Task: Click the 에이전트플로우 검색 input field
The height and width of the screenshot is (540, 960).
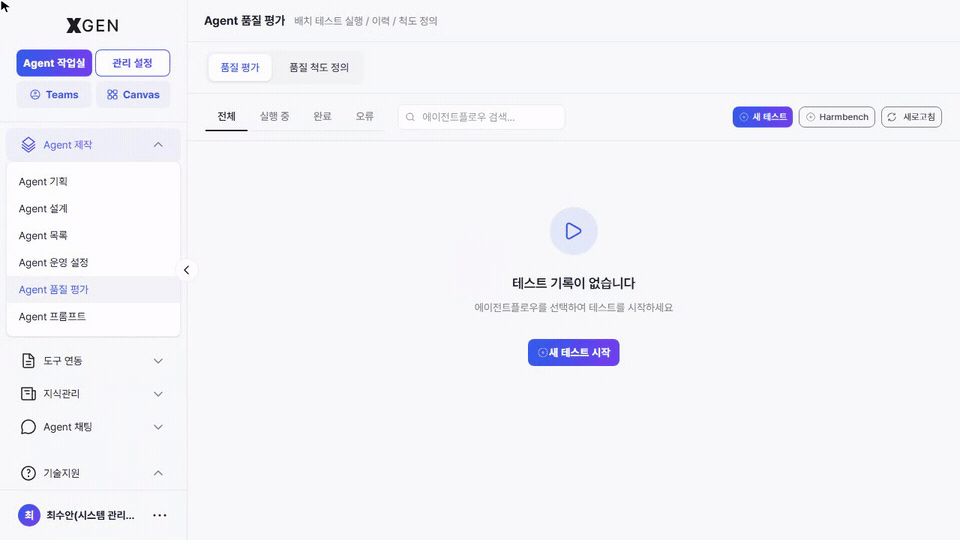Action: click(x=481, y=117)
